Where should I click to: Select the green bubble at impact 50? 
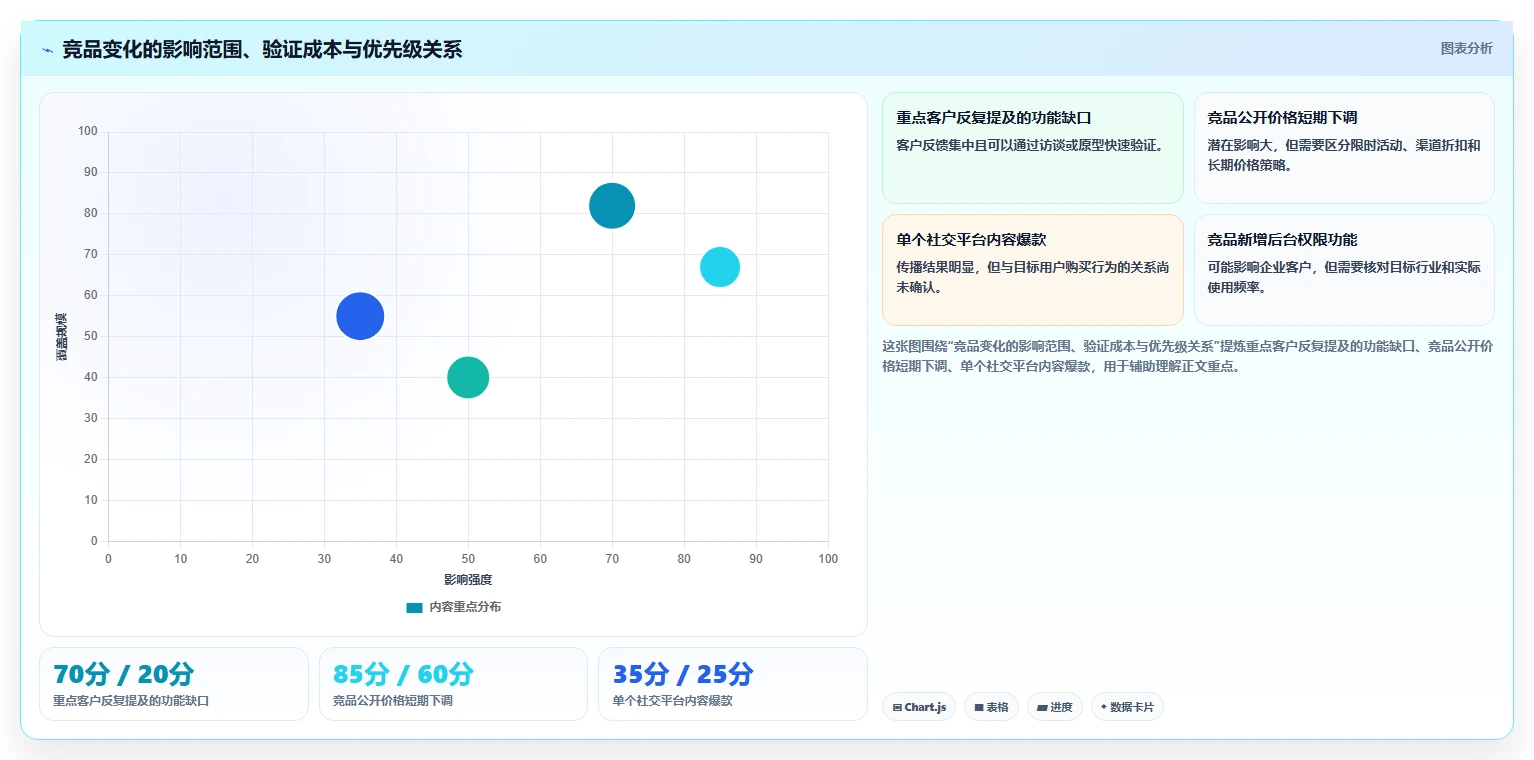click(x=468, y=377)
